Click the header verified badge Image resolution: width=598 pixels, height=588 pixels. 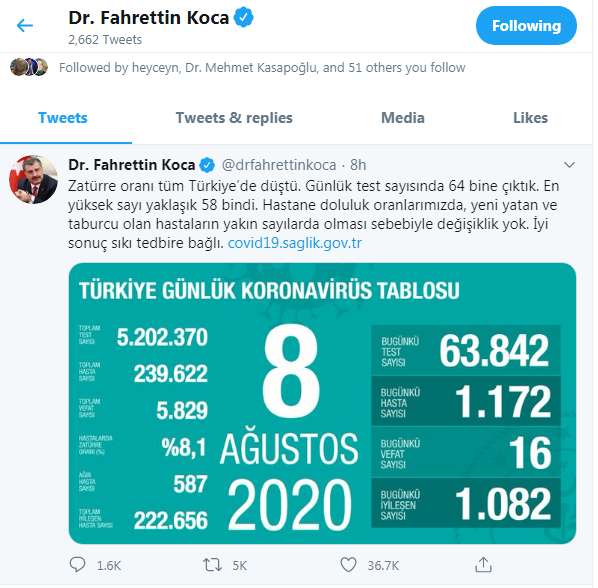tap(243, 18)
